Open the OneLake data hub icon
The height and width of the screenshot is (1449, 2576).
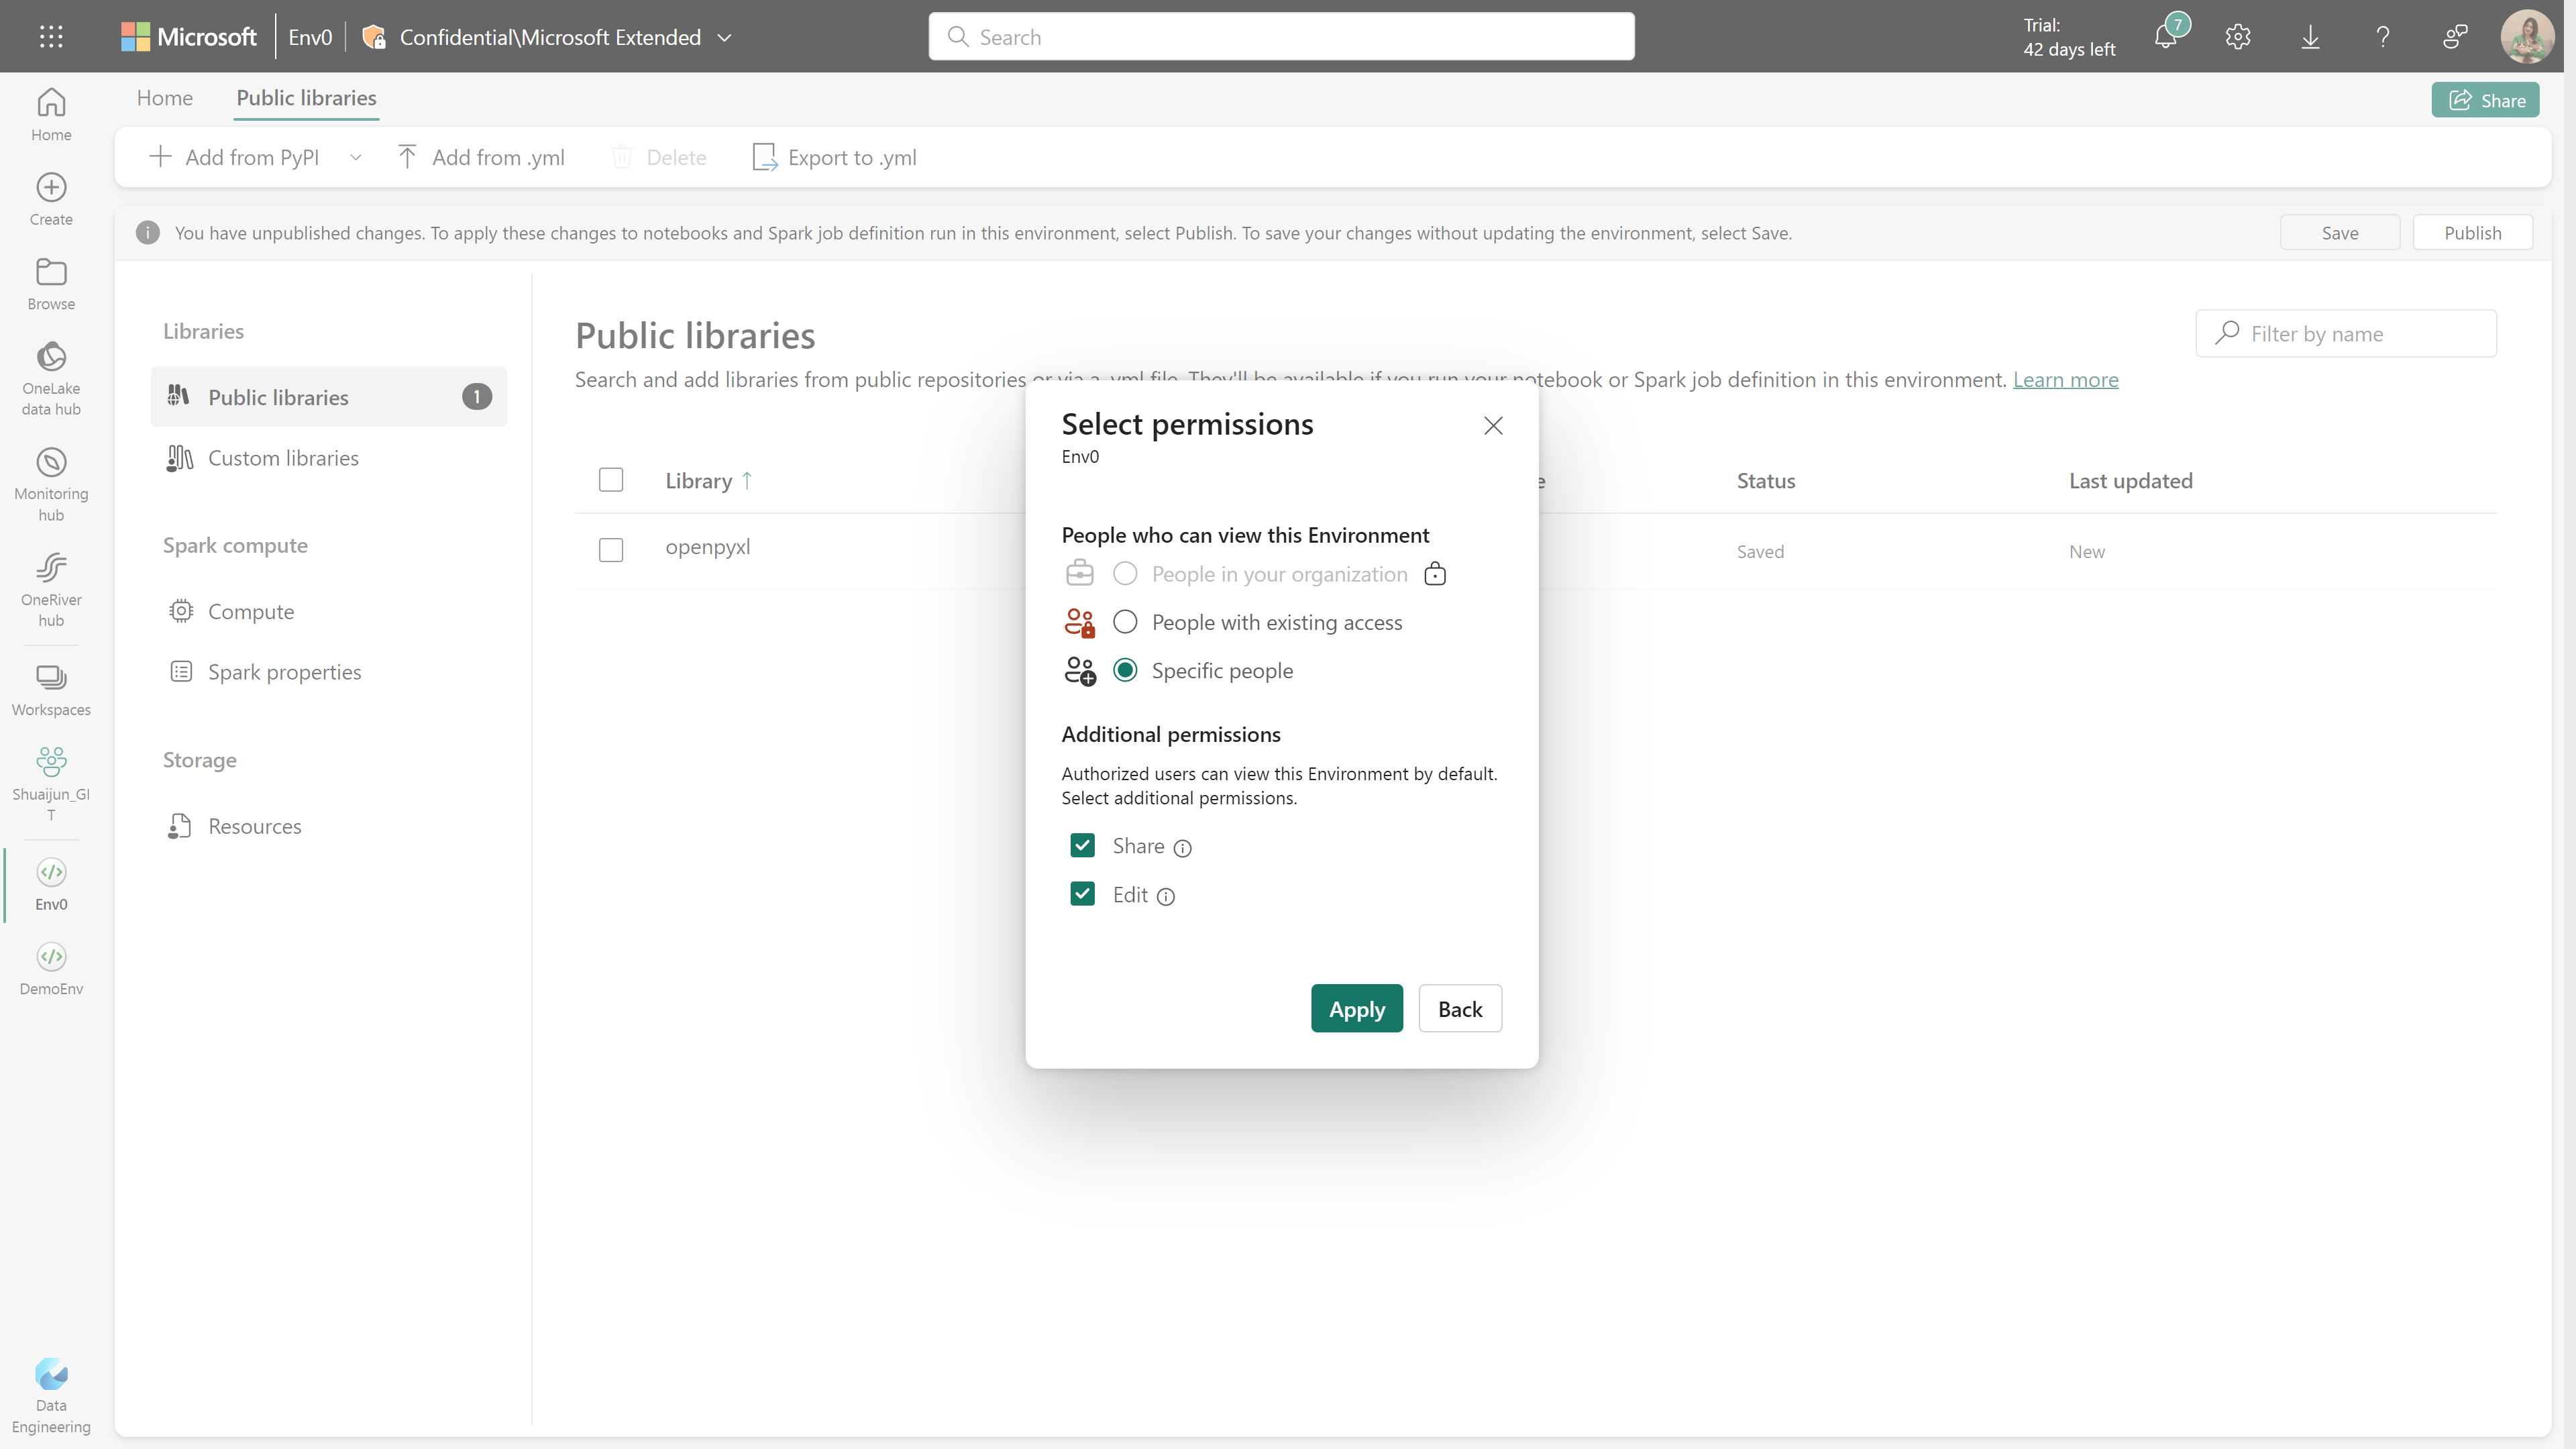(51, 357)
